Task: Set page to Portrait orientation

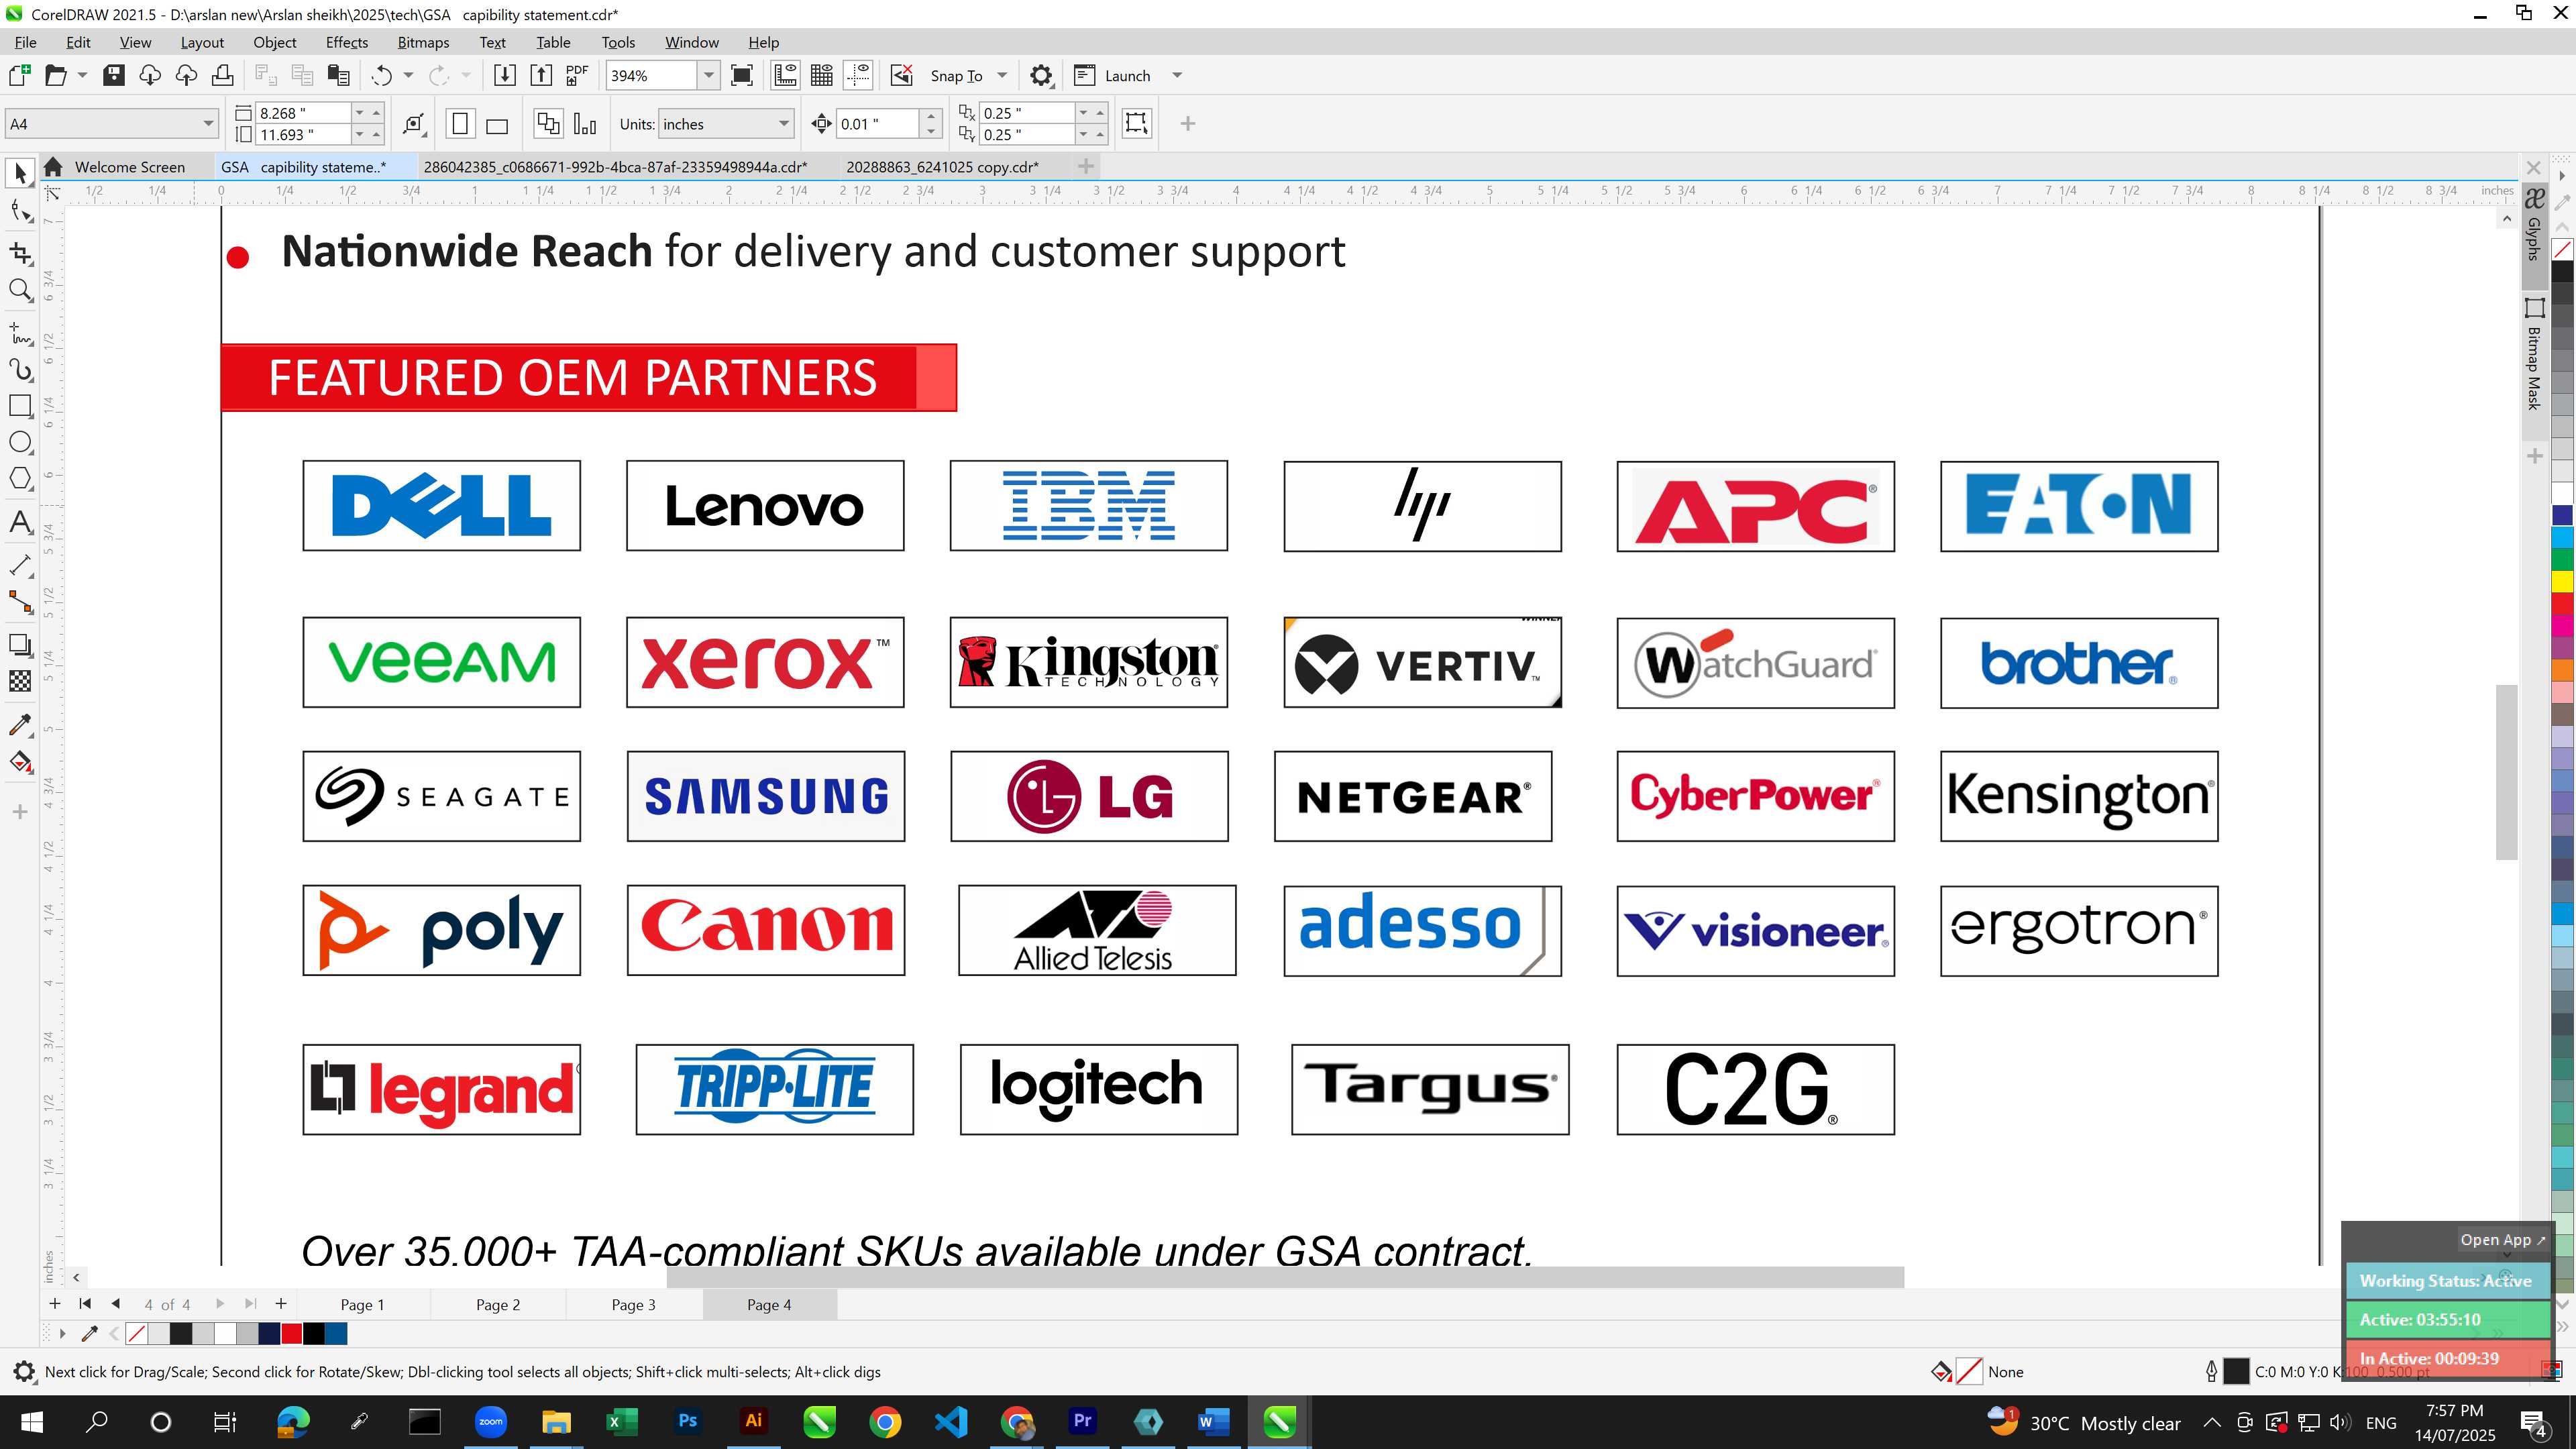Action: [x=460, y=124]
